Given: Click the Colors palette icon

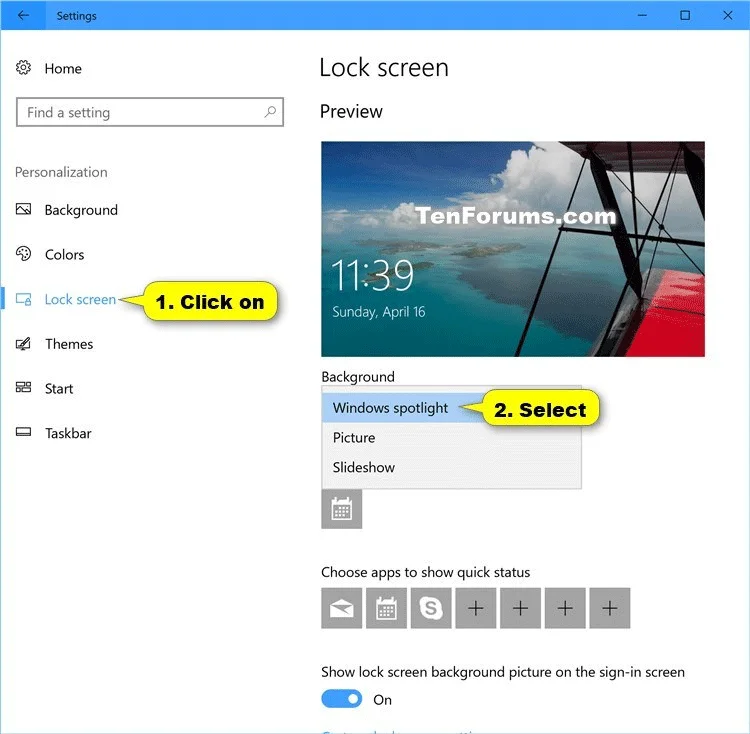Looking at the screenshot, I should (x=23, y=253).
